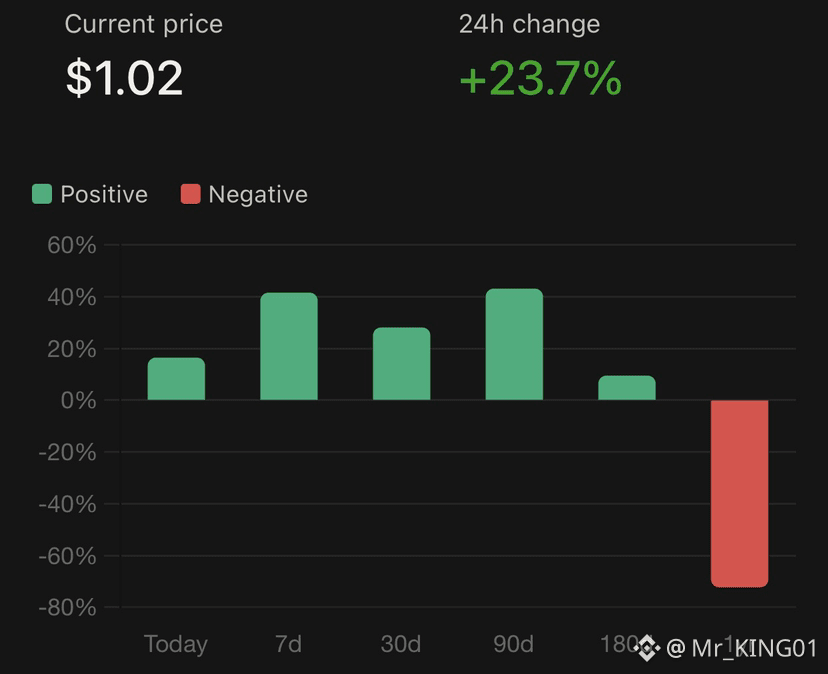Click the 60% y-axis label
828x674 pixels.
pos(72,245)
